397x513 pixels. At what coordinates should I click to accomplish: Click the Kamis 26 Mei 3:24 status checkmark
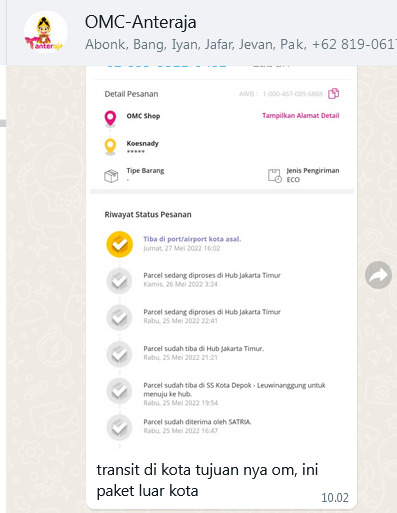119,281
